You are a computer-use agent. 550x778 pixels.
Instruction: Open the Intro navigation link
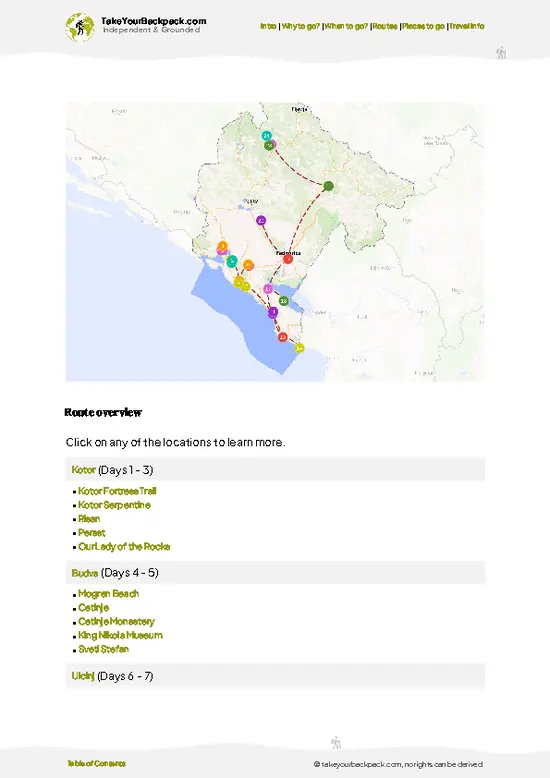(x=268, y=26)
